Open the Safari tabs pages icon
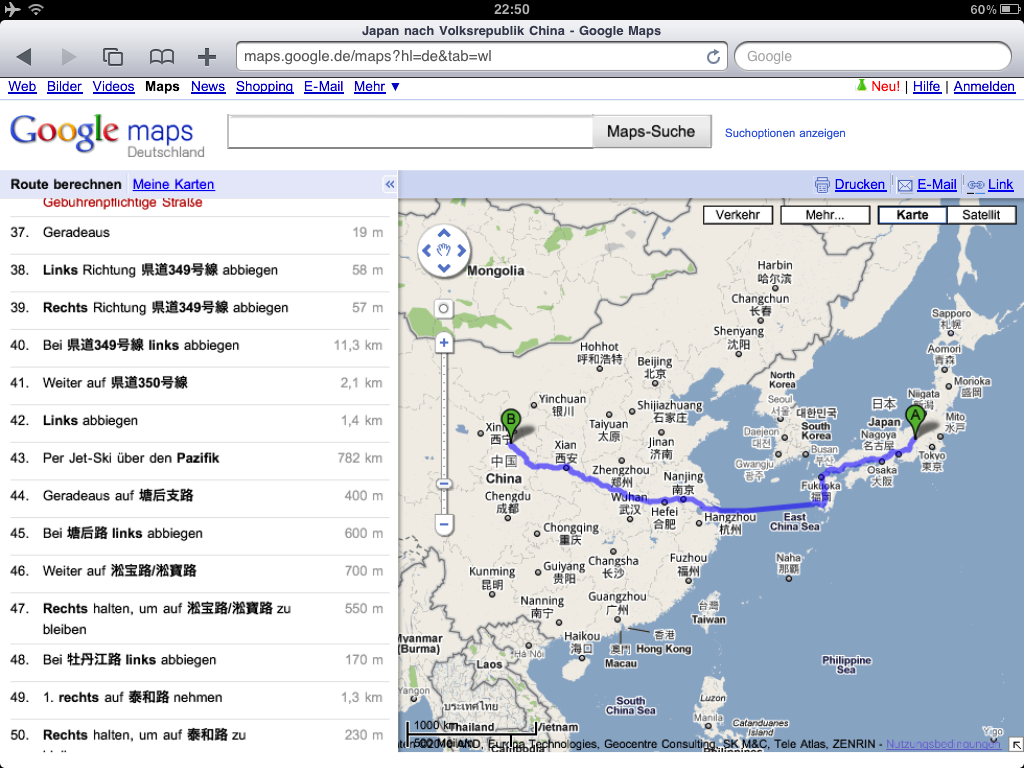The image size is (1024, 768). pyautogui.click(x=113, y=57)
